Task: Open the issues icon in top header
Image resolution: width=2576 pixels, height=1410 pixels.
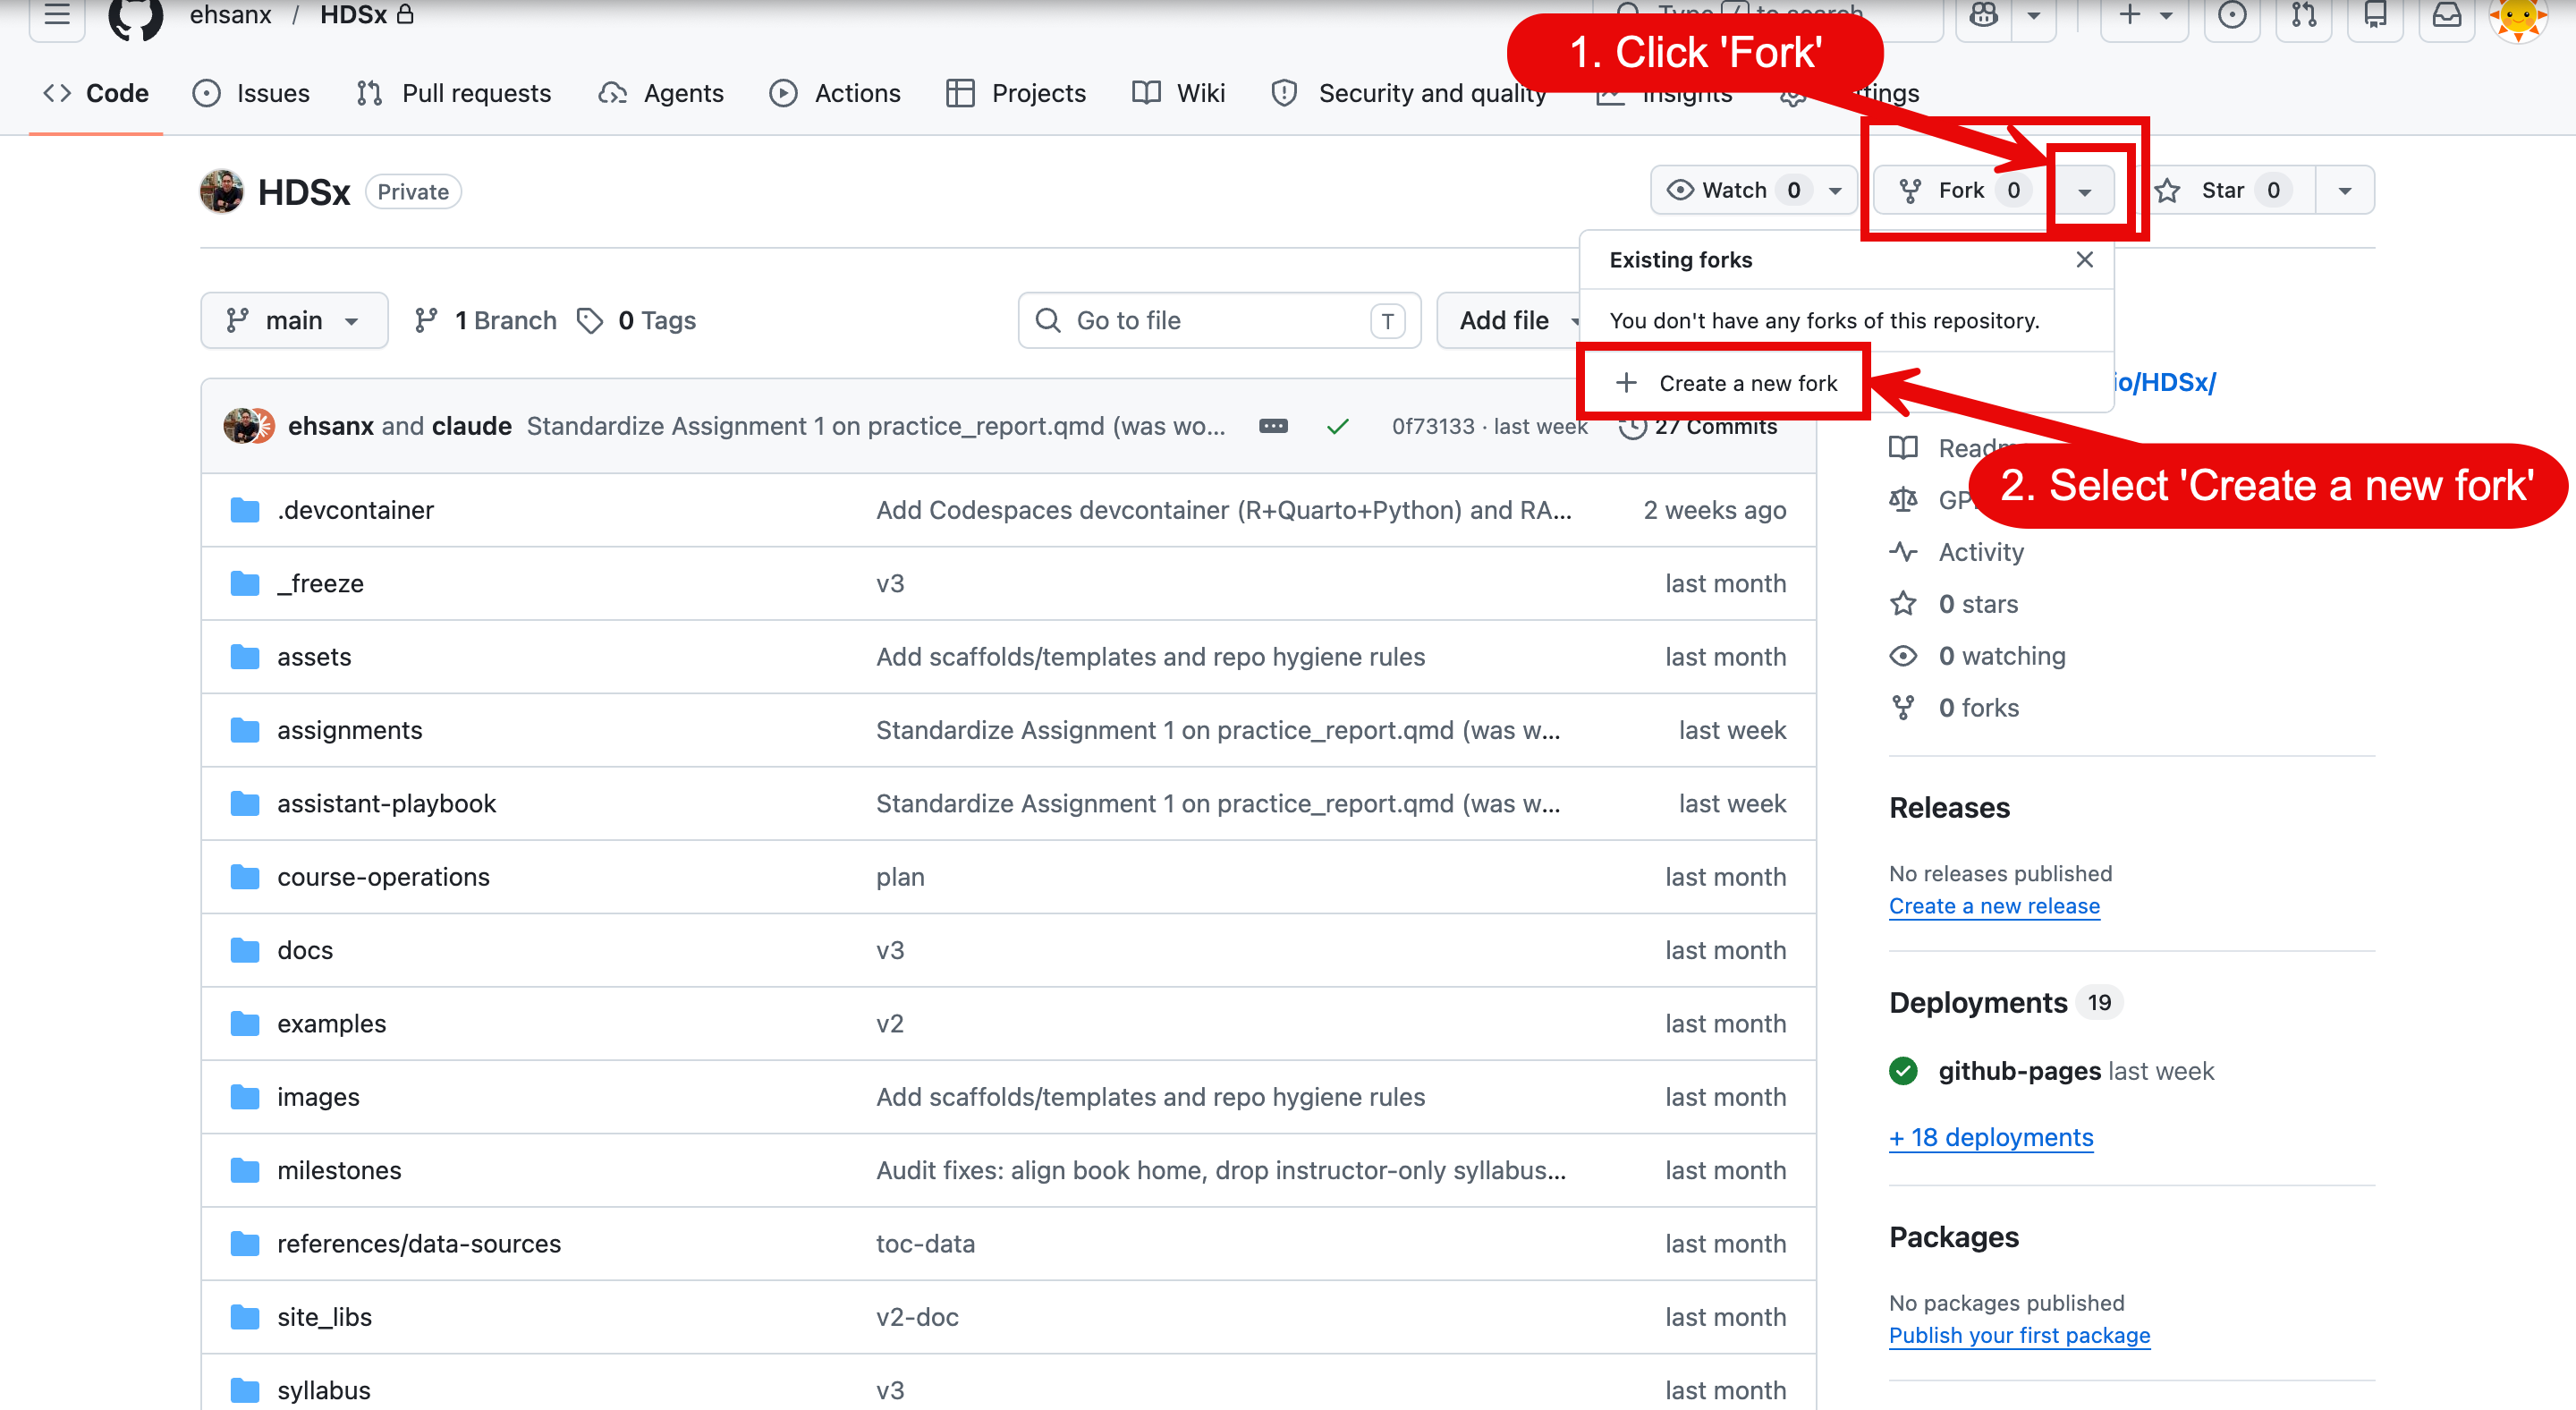Action: (2231, 15)
